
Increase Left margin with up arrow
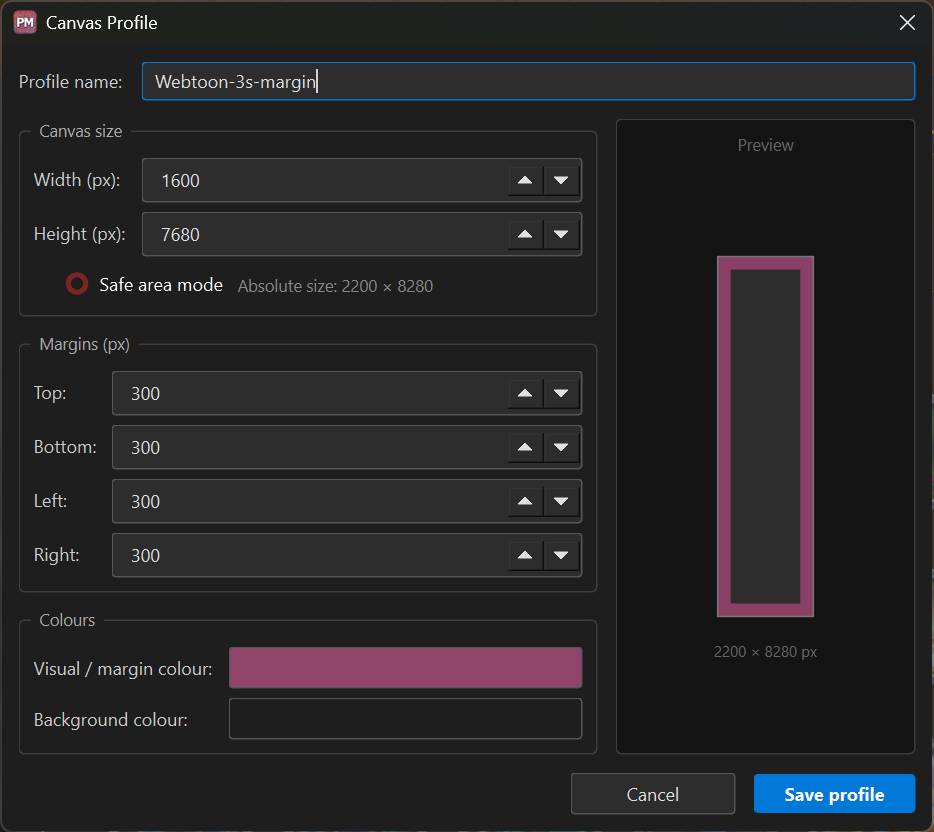click(525, 501)
